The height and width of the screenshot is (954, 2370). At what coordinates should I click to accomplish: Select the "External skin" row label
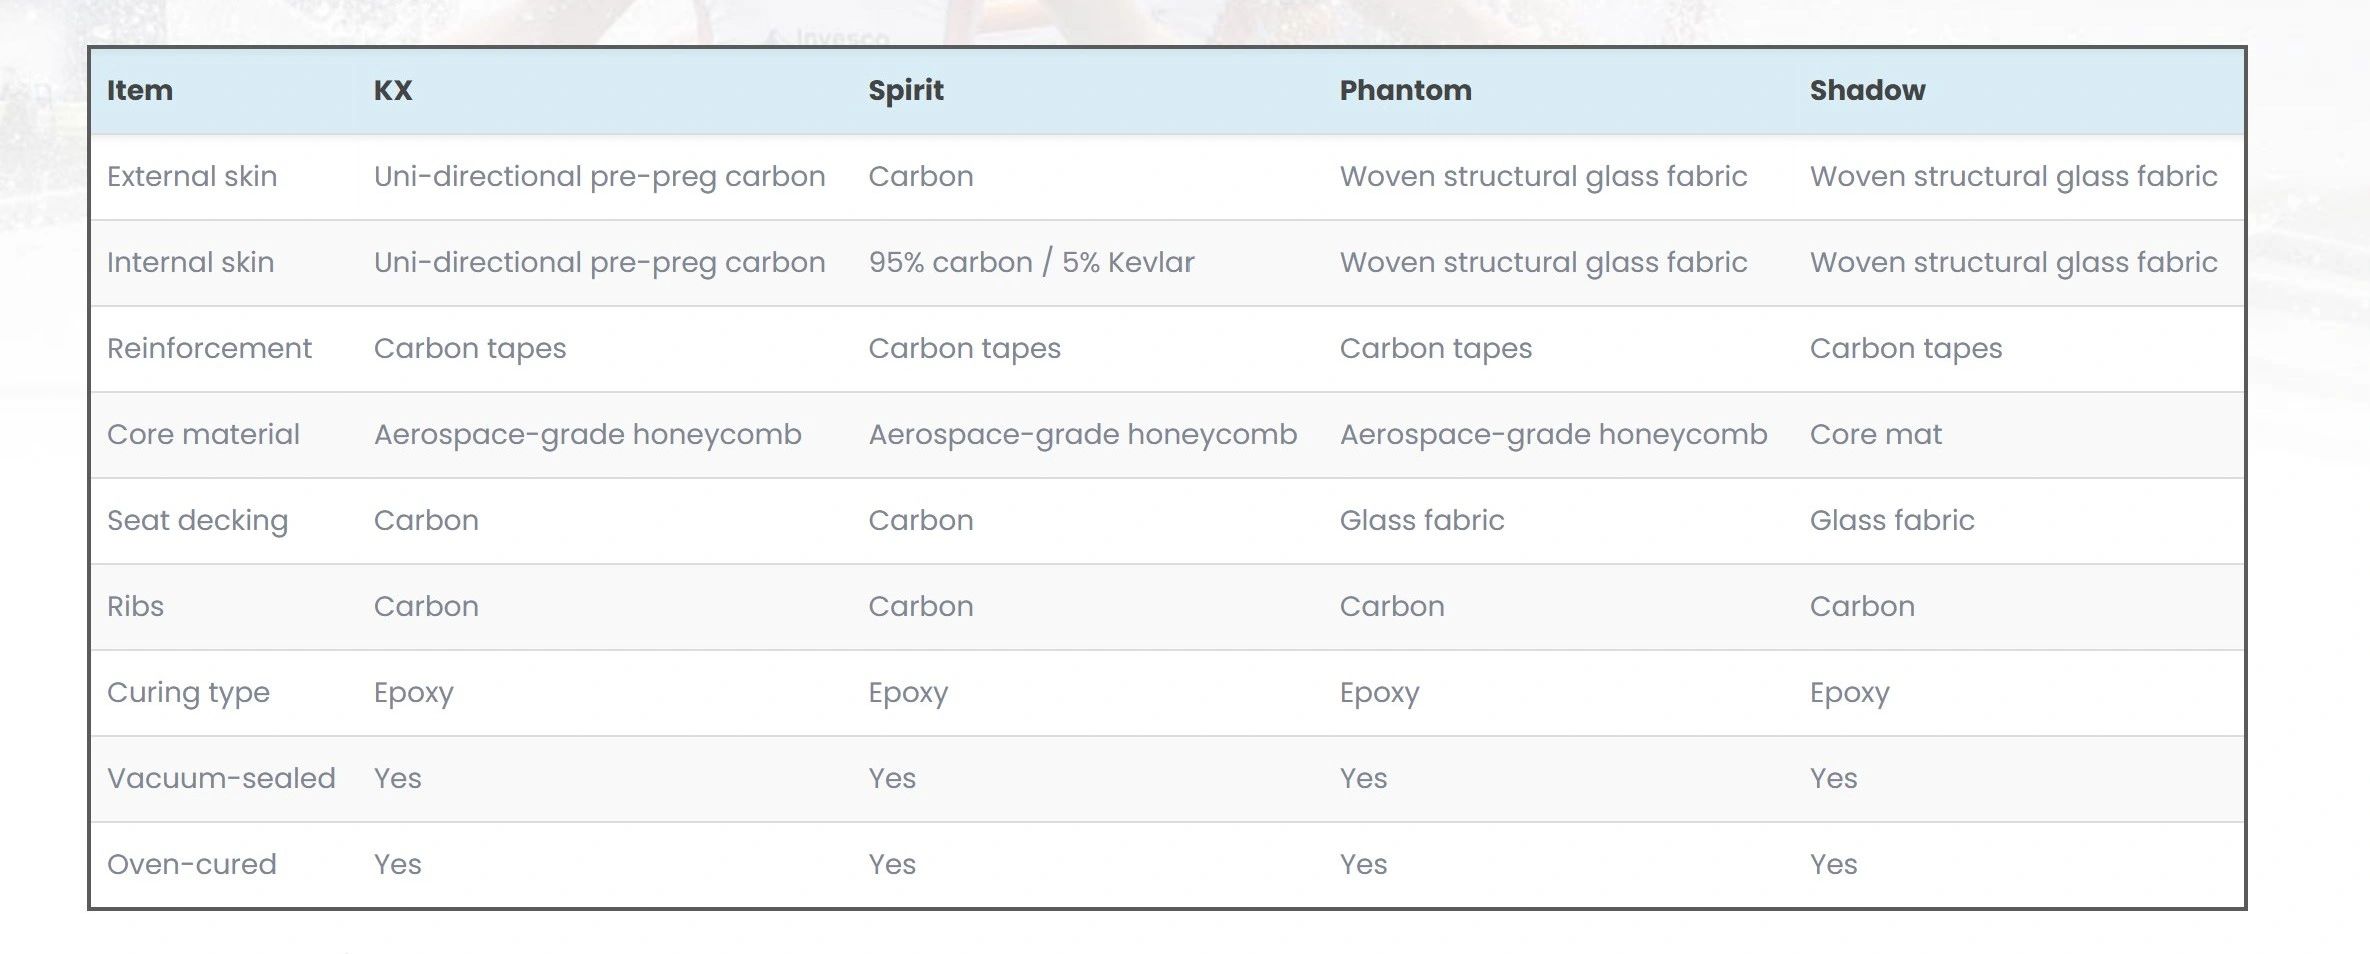click(x=192, y=177)
